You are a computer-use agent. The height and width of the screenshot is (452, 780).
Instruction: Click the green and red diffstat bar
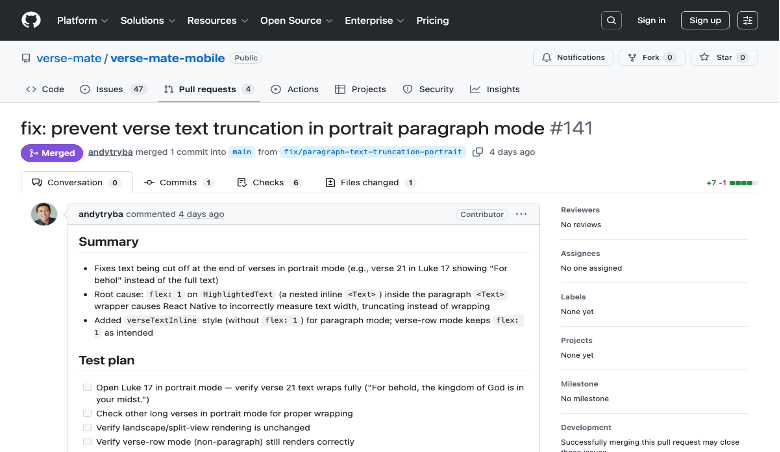[x=742, y=183]
